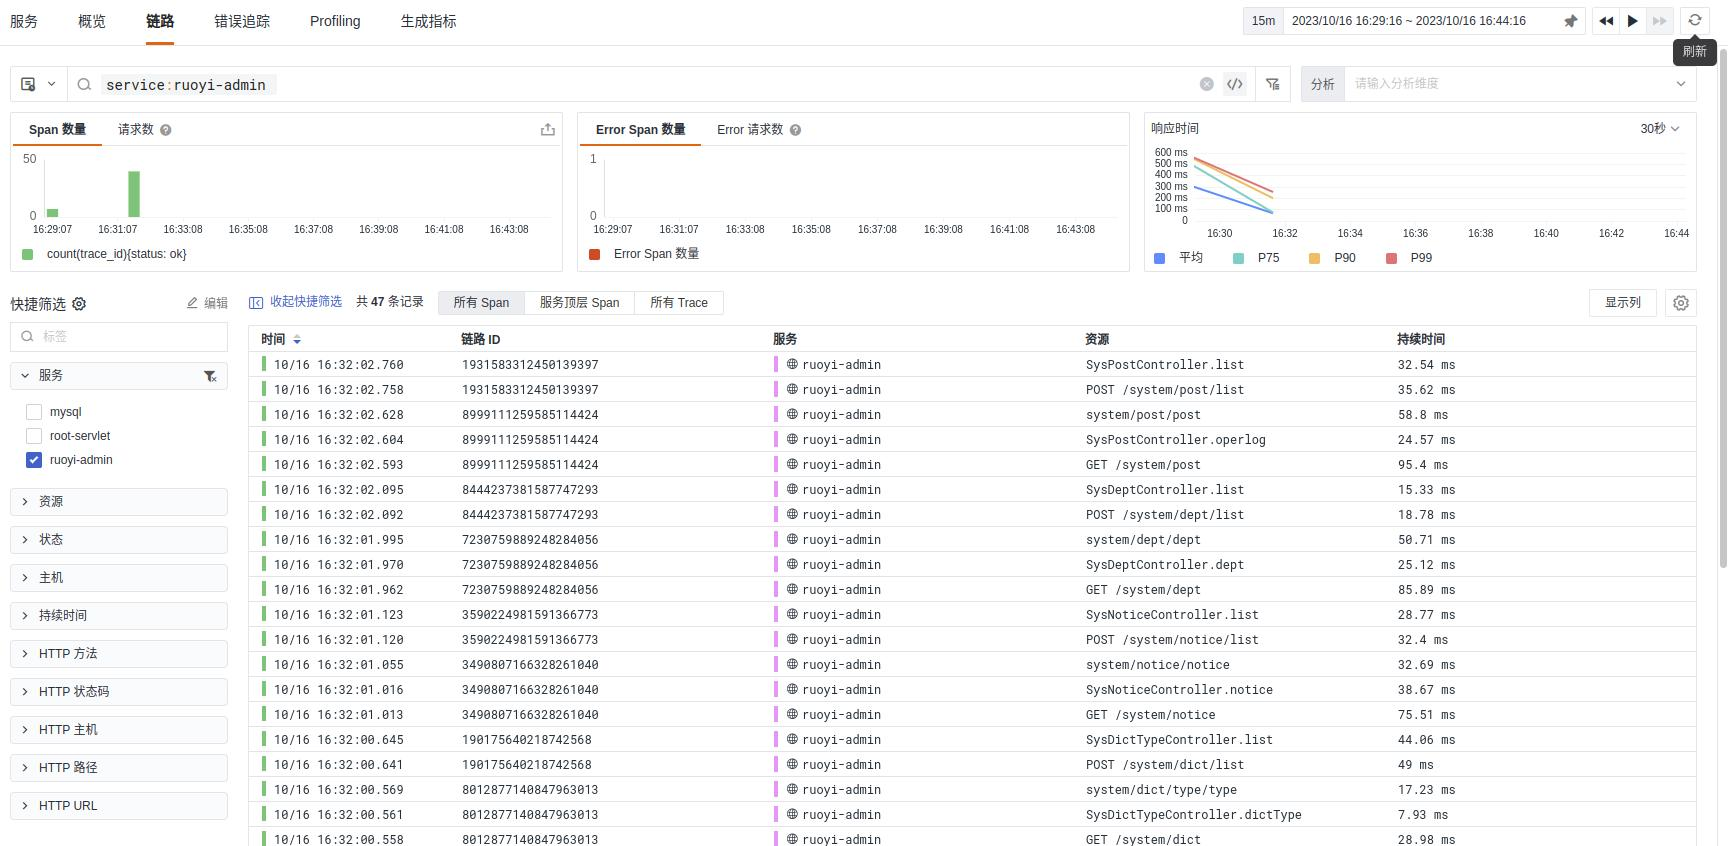The height and width of the screenshot is (846, 1728).
Task: Check the mysql service checkbox
Action: (x=34, y=412)
